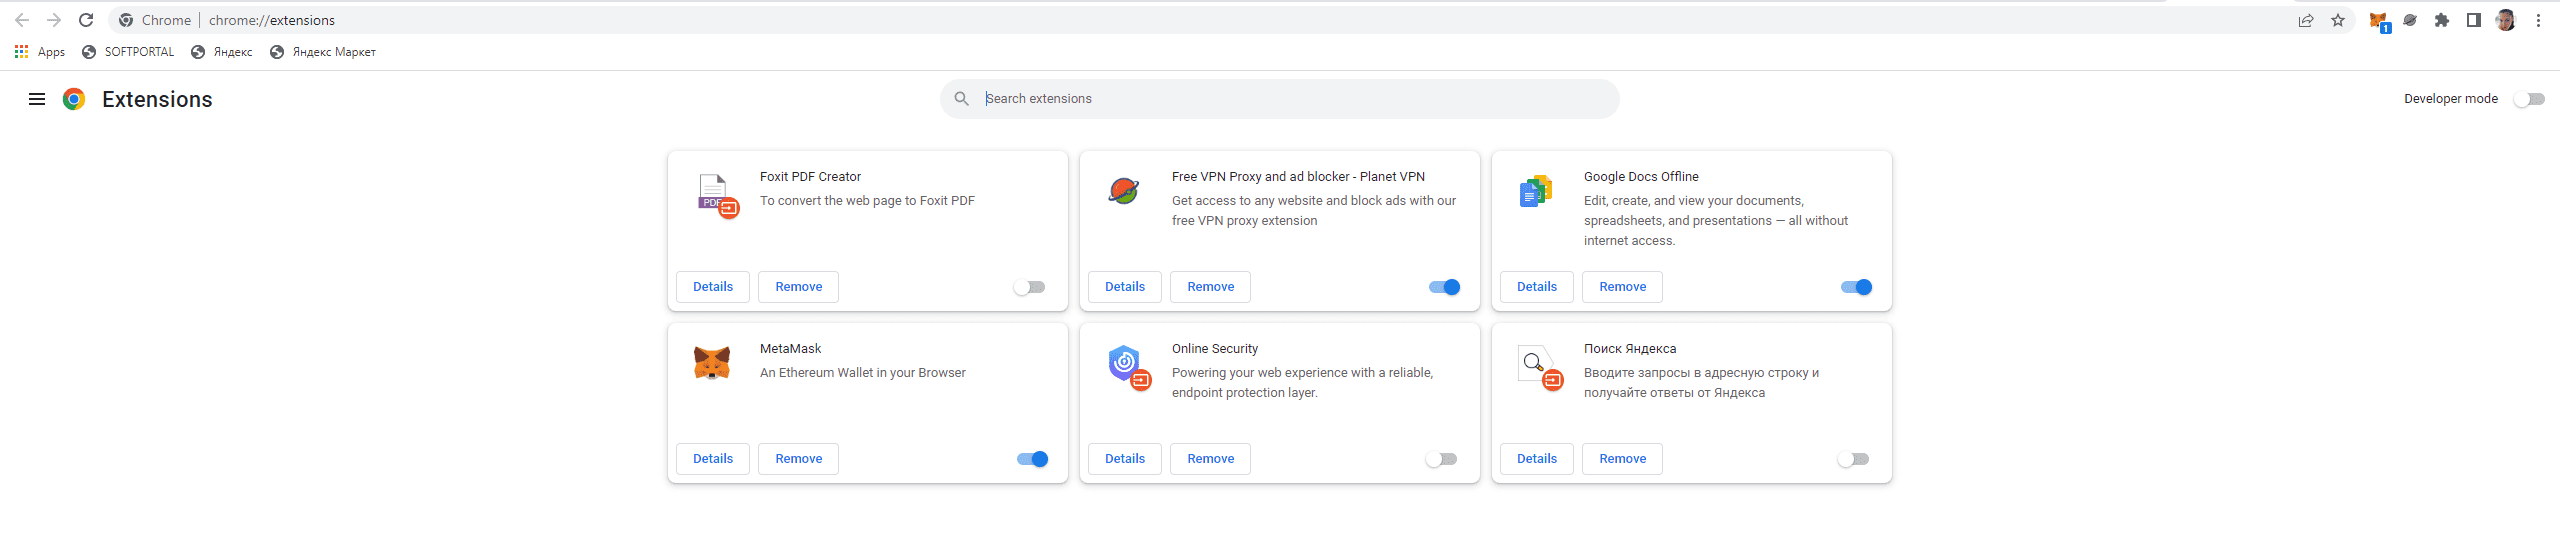Open Details for Online Security
Image resolution: width=2560 pixels, height=558 pixels.
pos(1125,459)
